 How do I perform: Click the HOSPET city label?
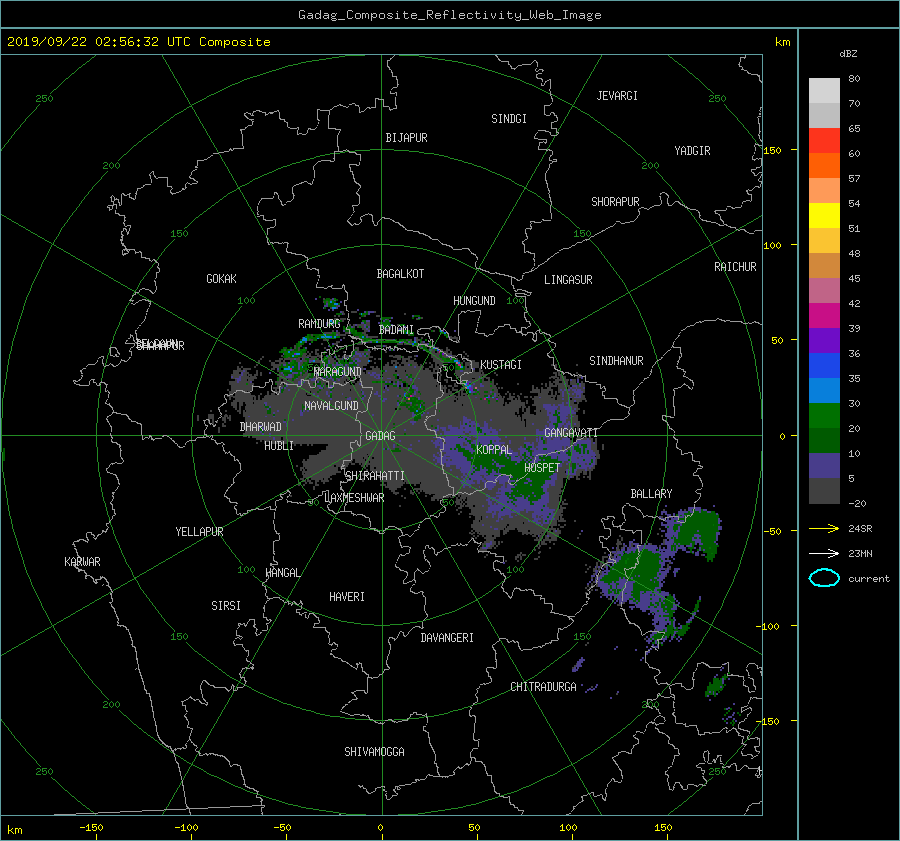[542, 468]
